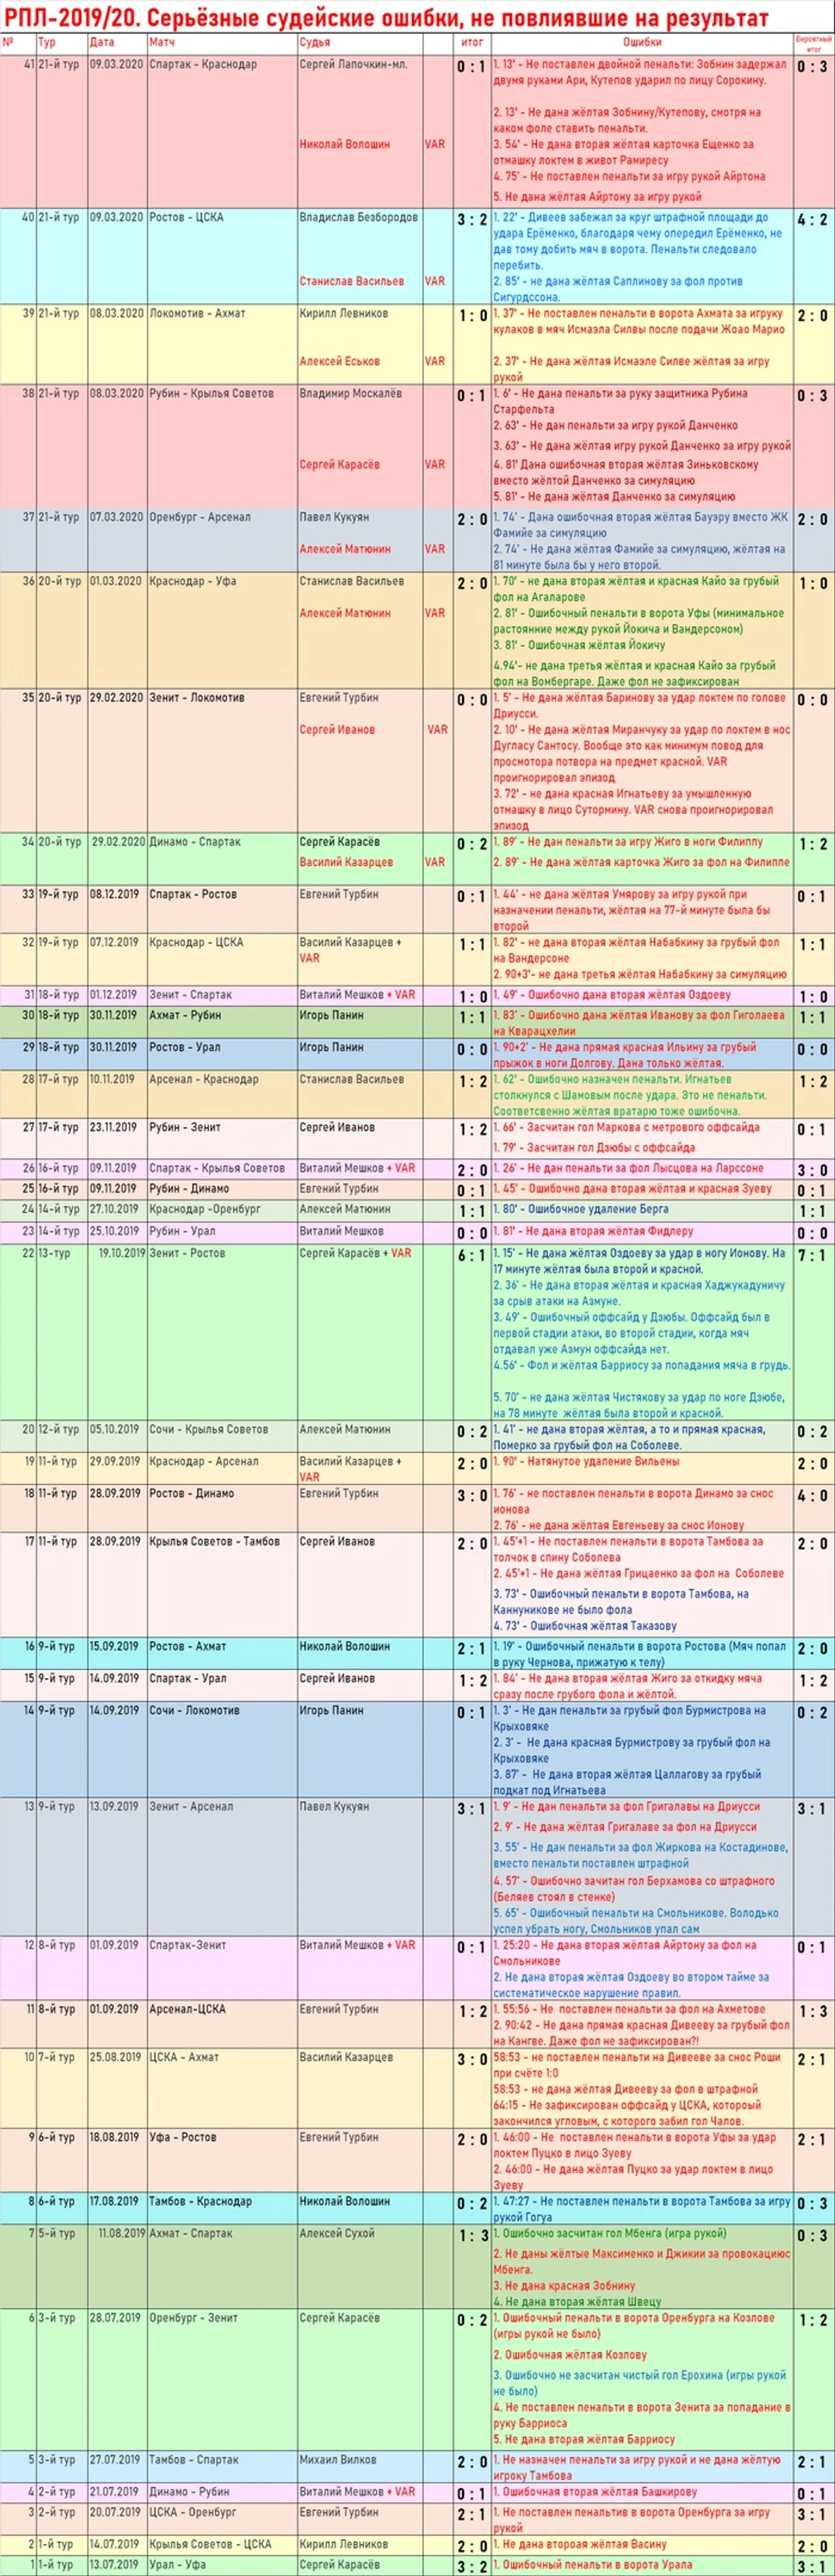The width and height of the screenshot is (835, 2576).
Task: Select match cell "Ростов - ЦСКА"
Action: [187, 218]
